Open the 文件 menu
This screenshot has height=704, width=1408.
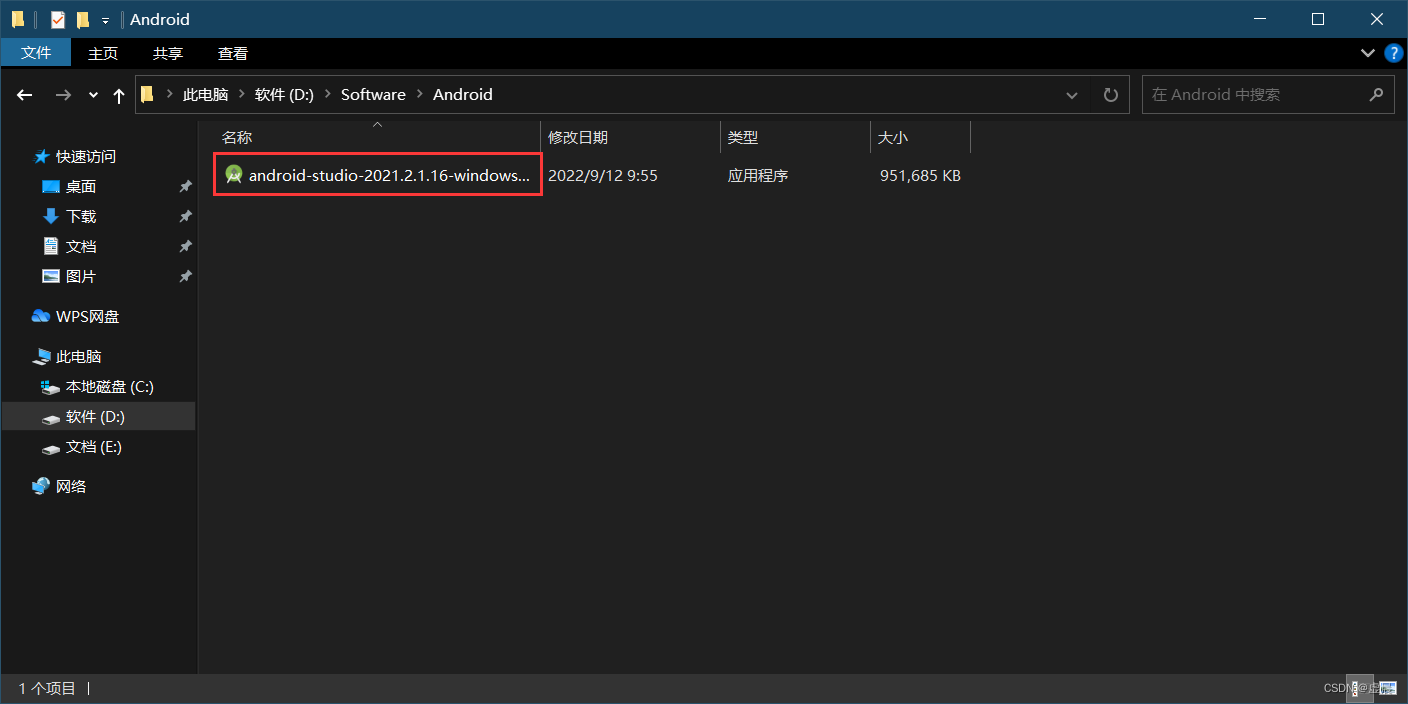[36, 53]
